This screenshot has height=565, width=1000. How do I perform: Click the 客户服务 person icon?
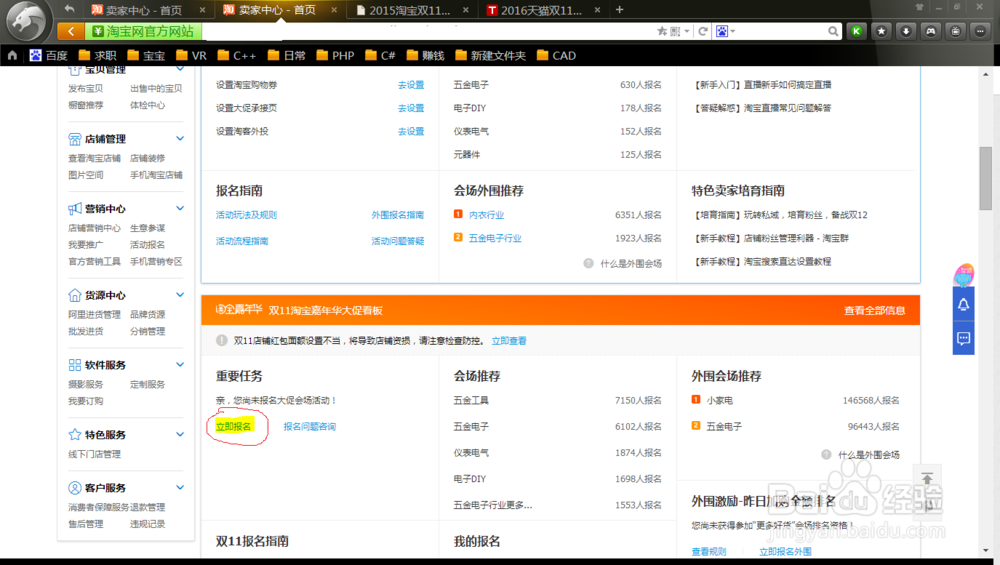click(x=75, y=488)
